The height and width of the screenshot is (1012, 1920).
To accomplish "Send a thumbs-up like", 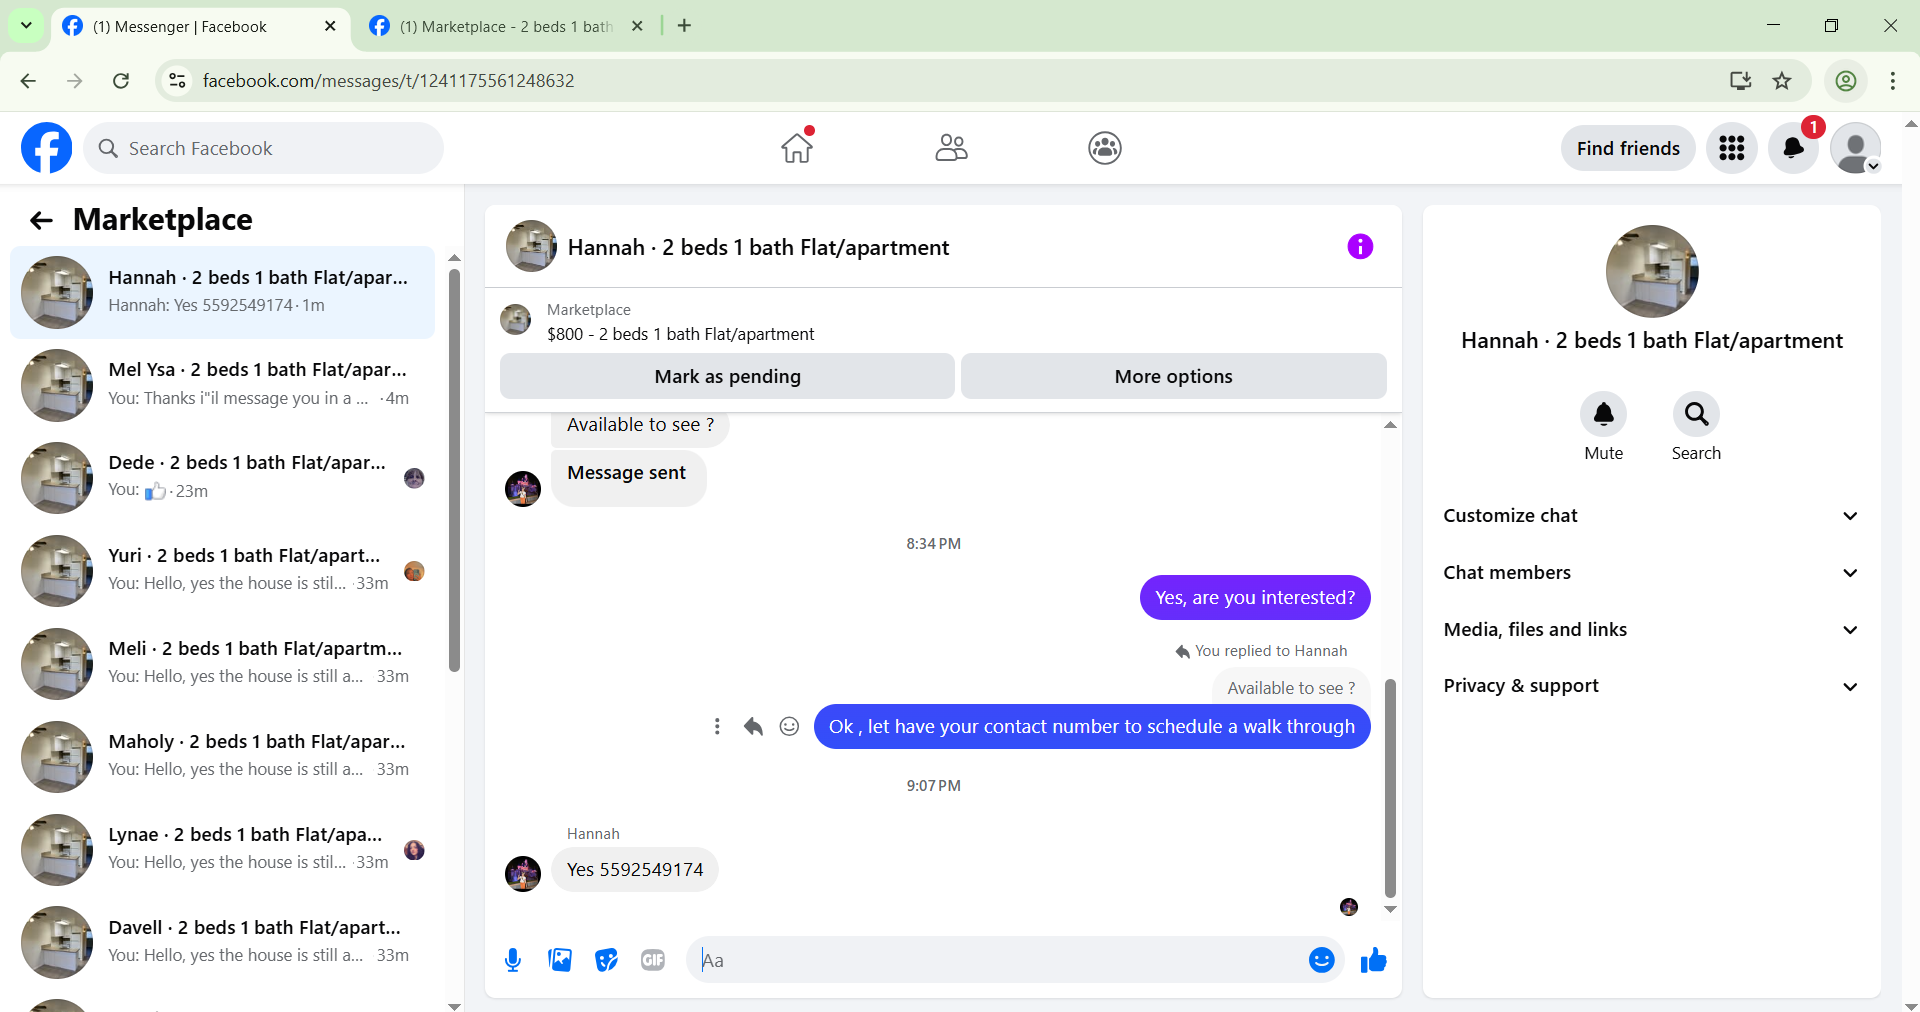I will coord(1374,961).
